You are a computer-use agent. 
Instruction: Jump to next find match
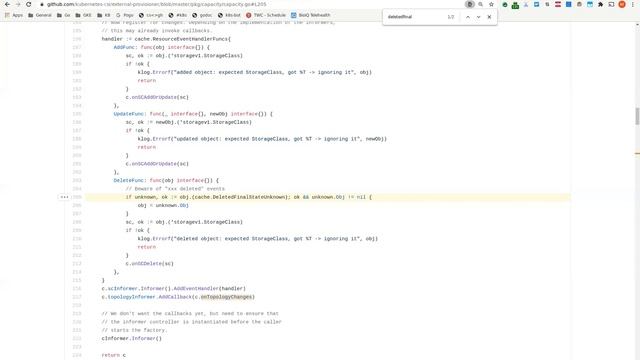pos(478,17)
